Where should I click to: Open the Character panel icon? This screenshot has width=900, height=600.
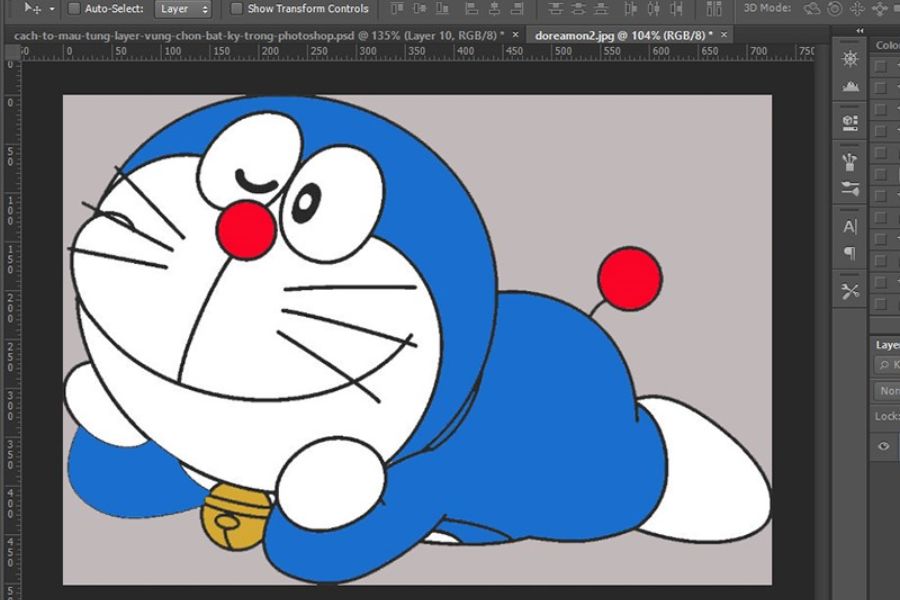(x=850, y=227)
